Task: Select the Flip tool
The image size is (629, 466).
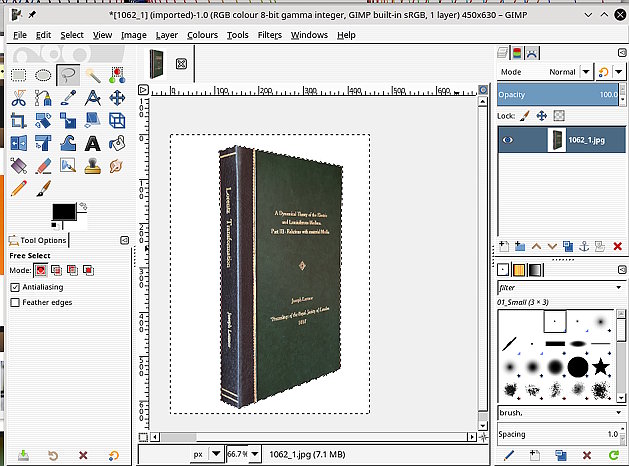Action: (18, 143)
